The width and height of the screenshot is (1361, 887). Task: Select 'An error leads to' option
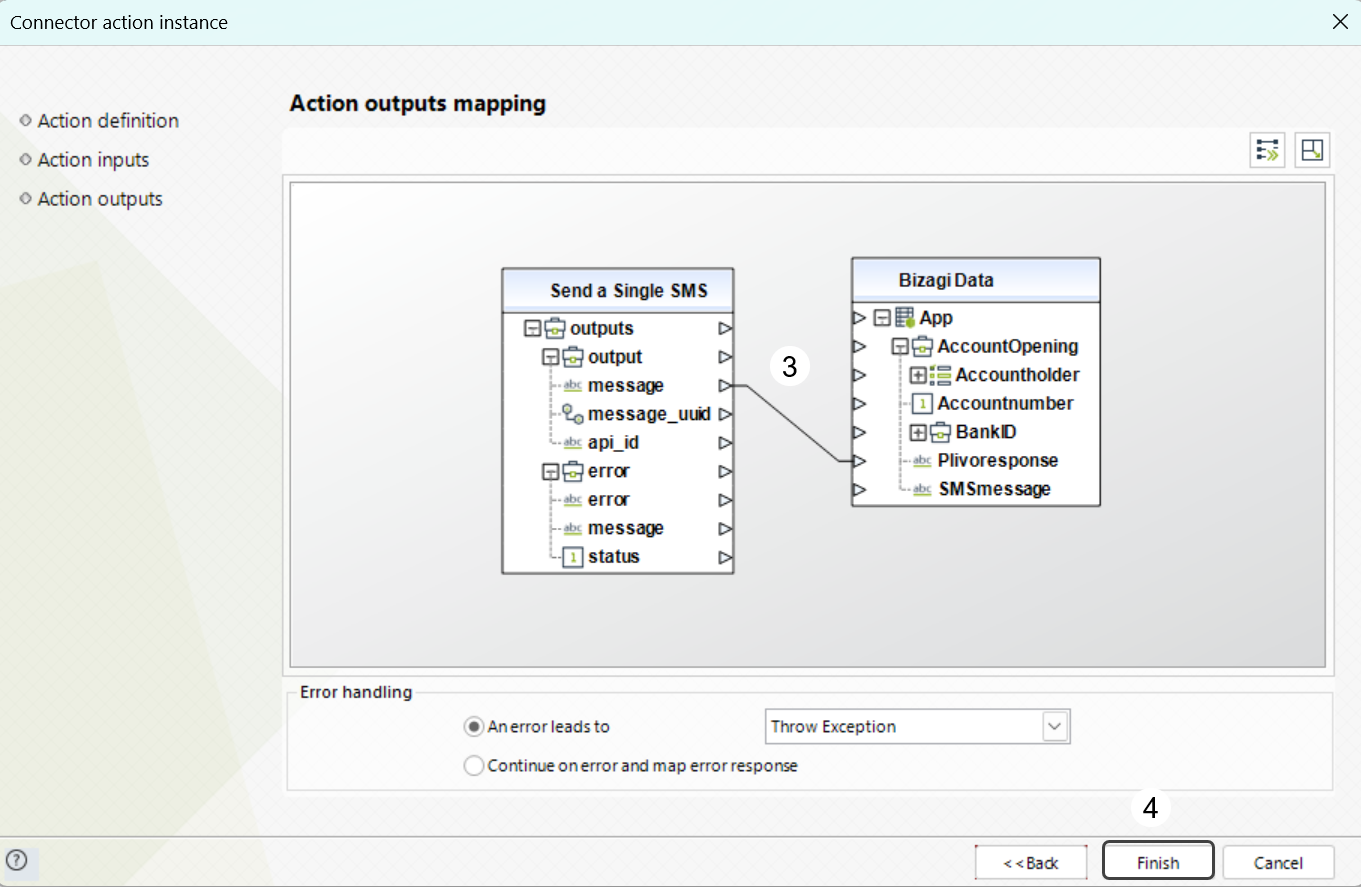(x=473, y=727)
